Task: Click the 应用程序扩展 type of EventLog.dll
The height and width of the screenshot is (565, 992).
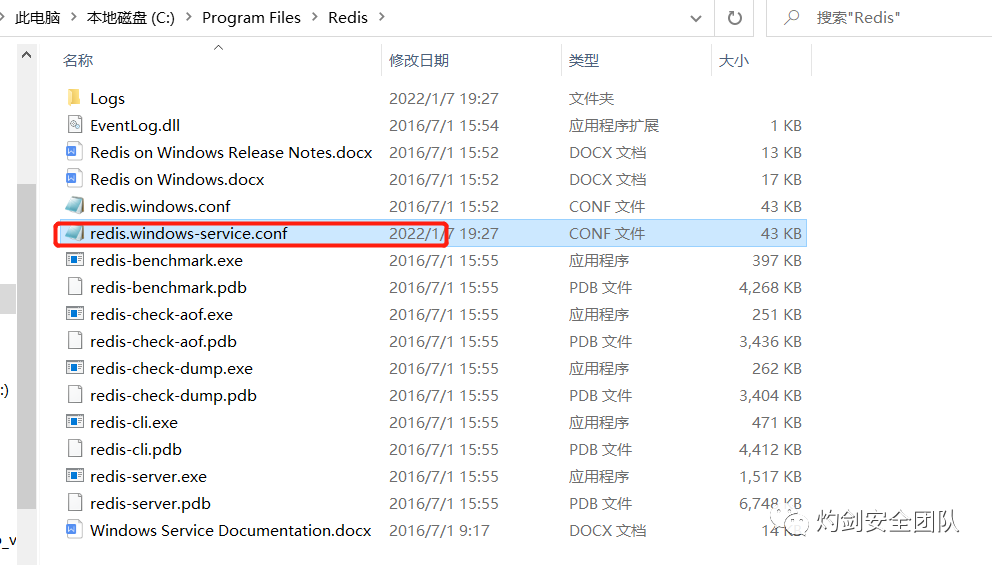Action: point(614,125)
